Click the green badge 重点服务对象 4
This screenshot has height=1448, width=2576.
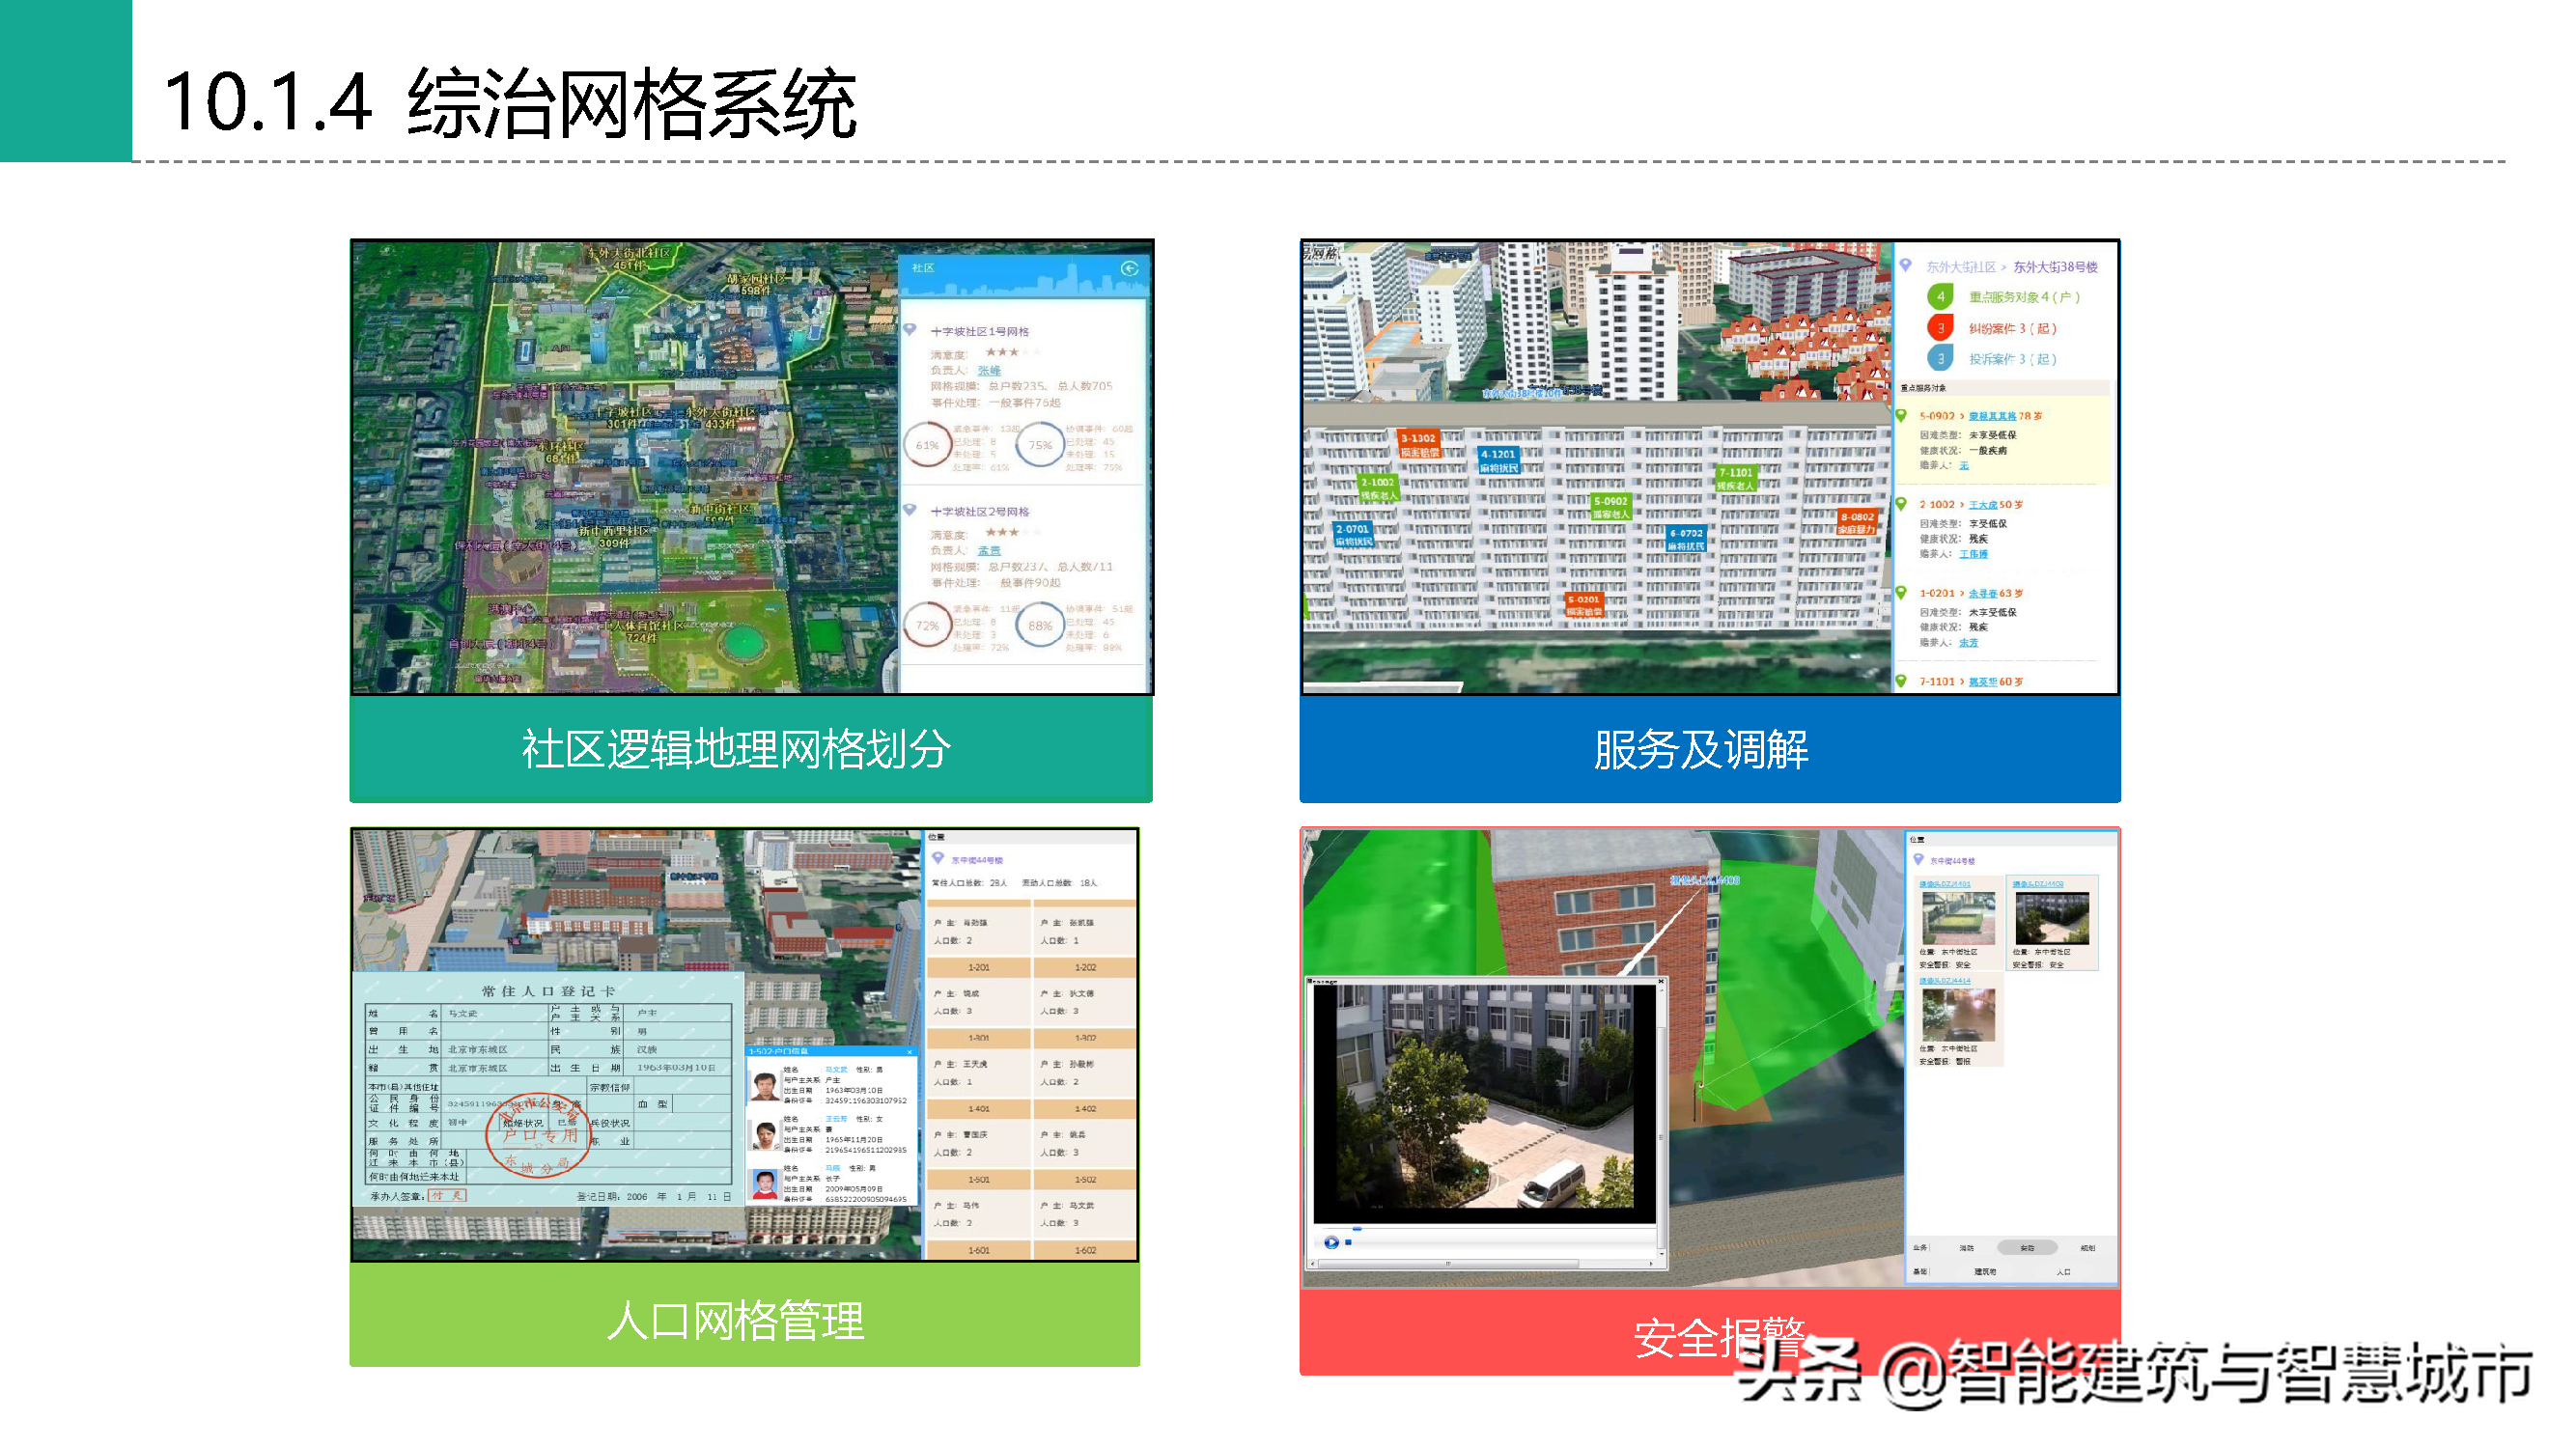1940,296
